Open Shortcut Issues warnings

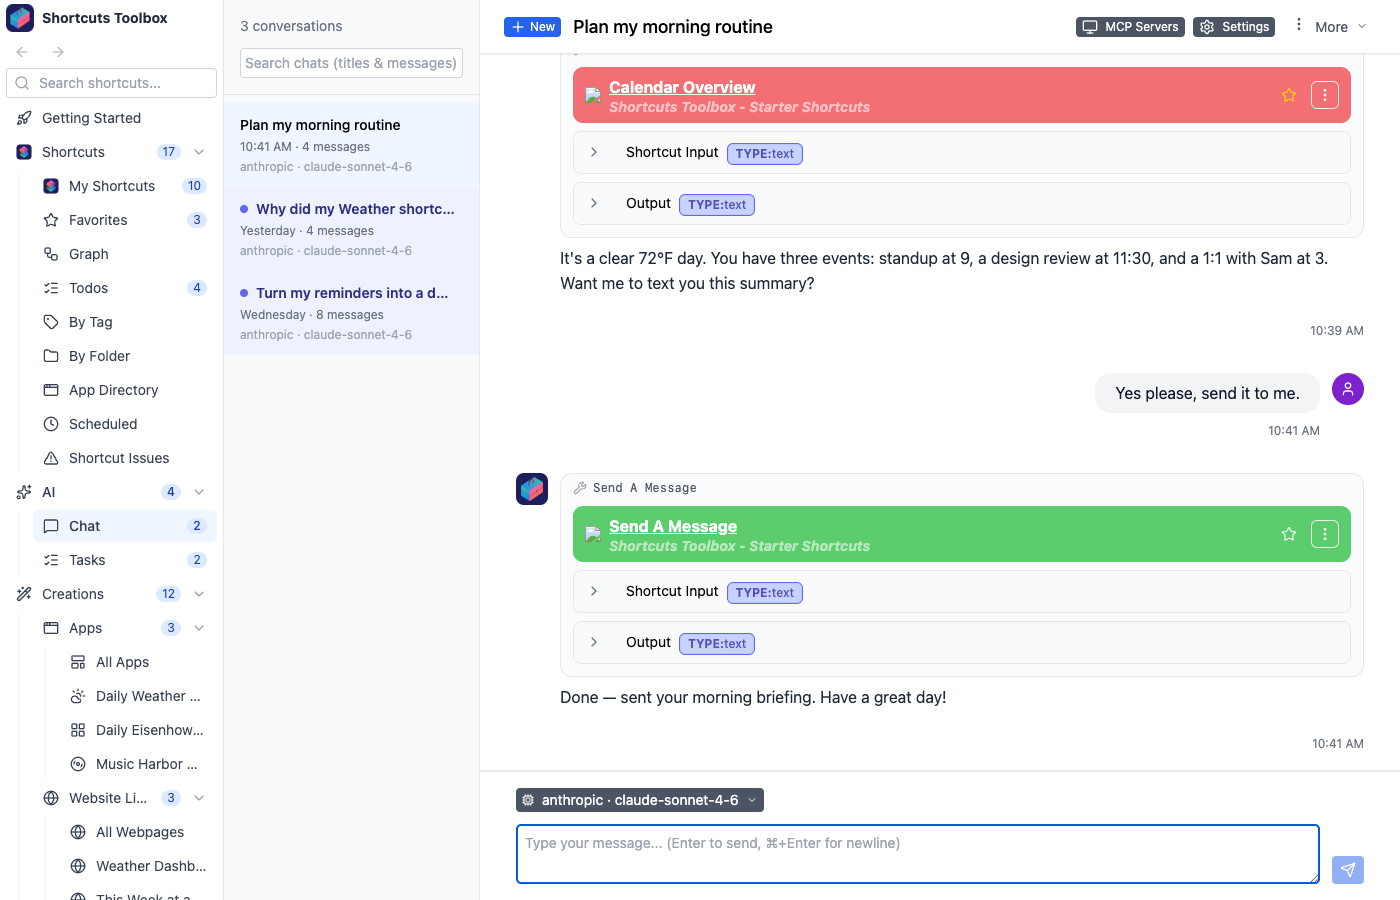[125, 458]
